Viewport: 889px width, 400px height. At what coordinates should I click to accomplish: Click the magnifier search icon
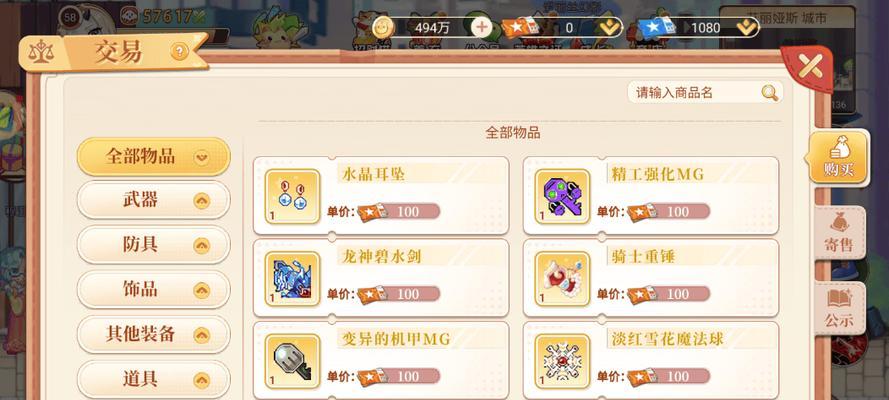click(769, 92)
